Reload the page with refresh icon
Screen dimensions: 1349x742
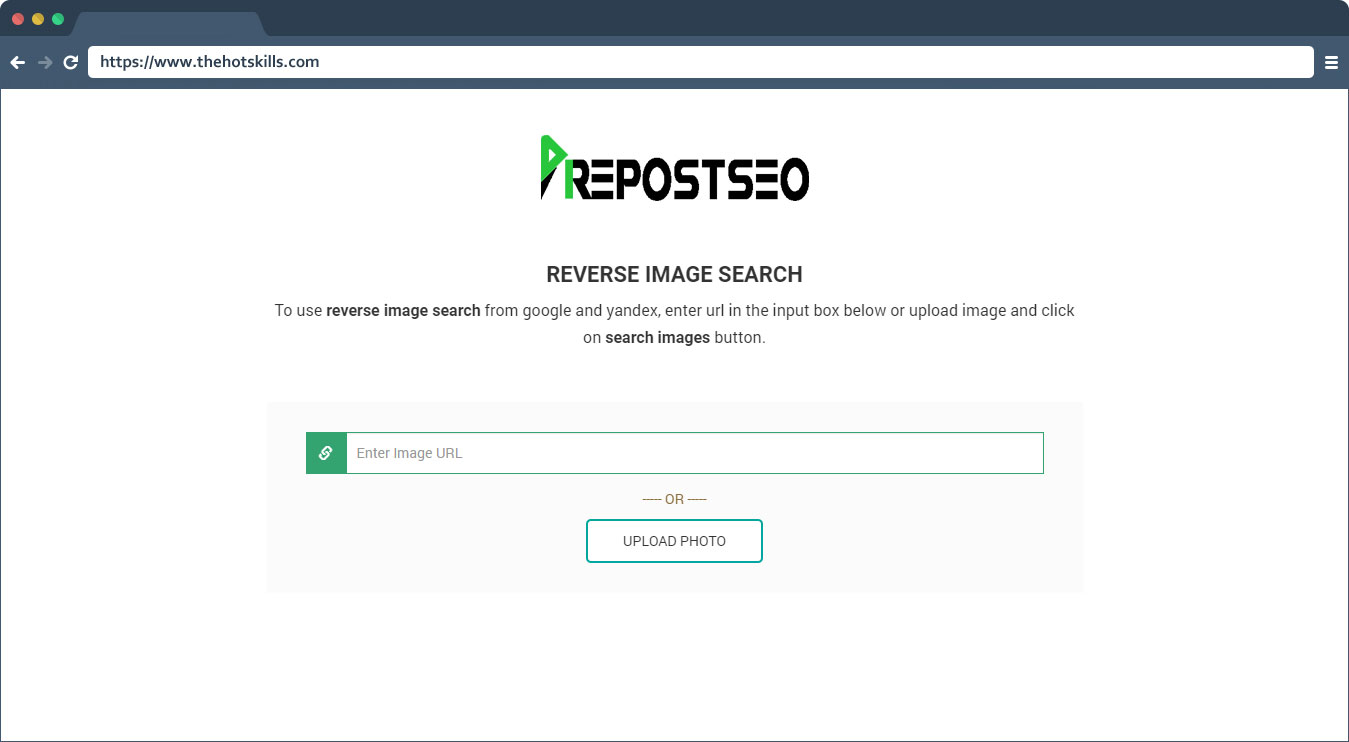pyautogui.click(x=71, y=62)
